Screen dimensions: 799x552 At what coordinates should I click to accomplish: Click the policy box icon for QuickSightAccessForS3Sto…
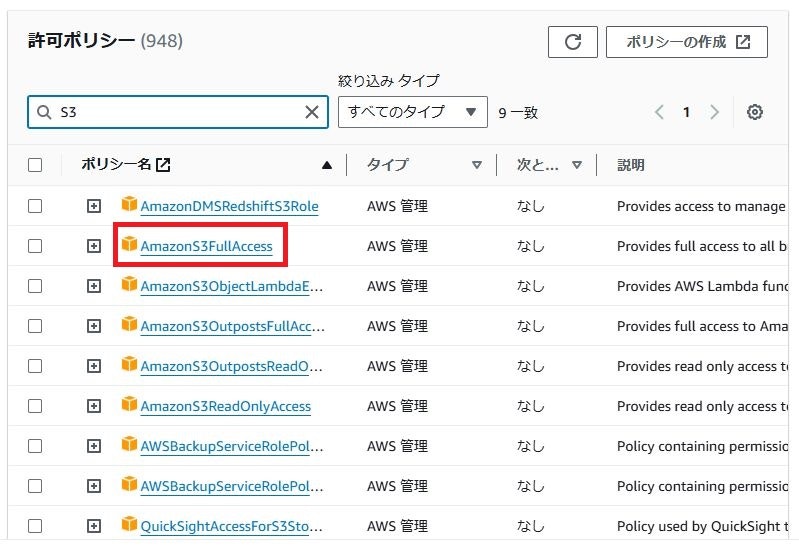(x=129, y=523)
